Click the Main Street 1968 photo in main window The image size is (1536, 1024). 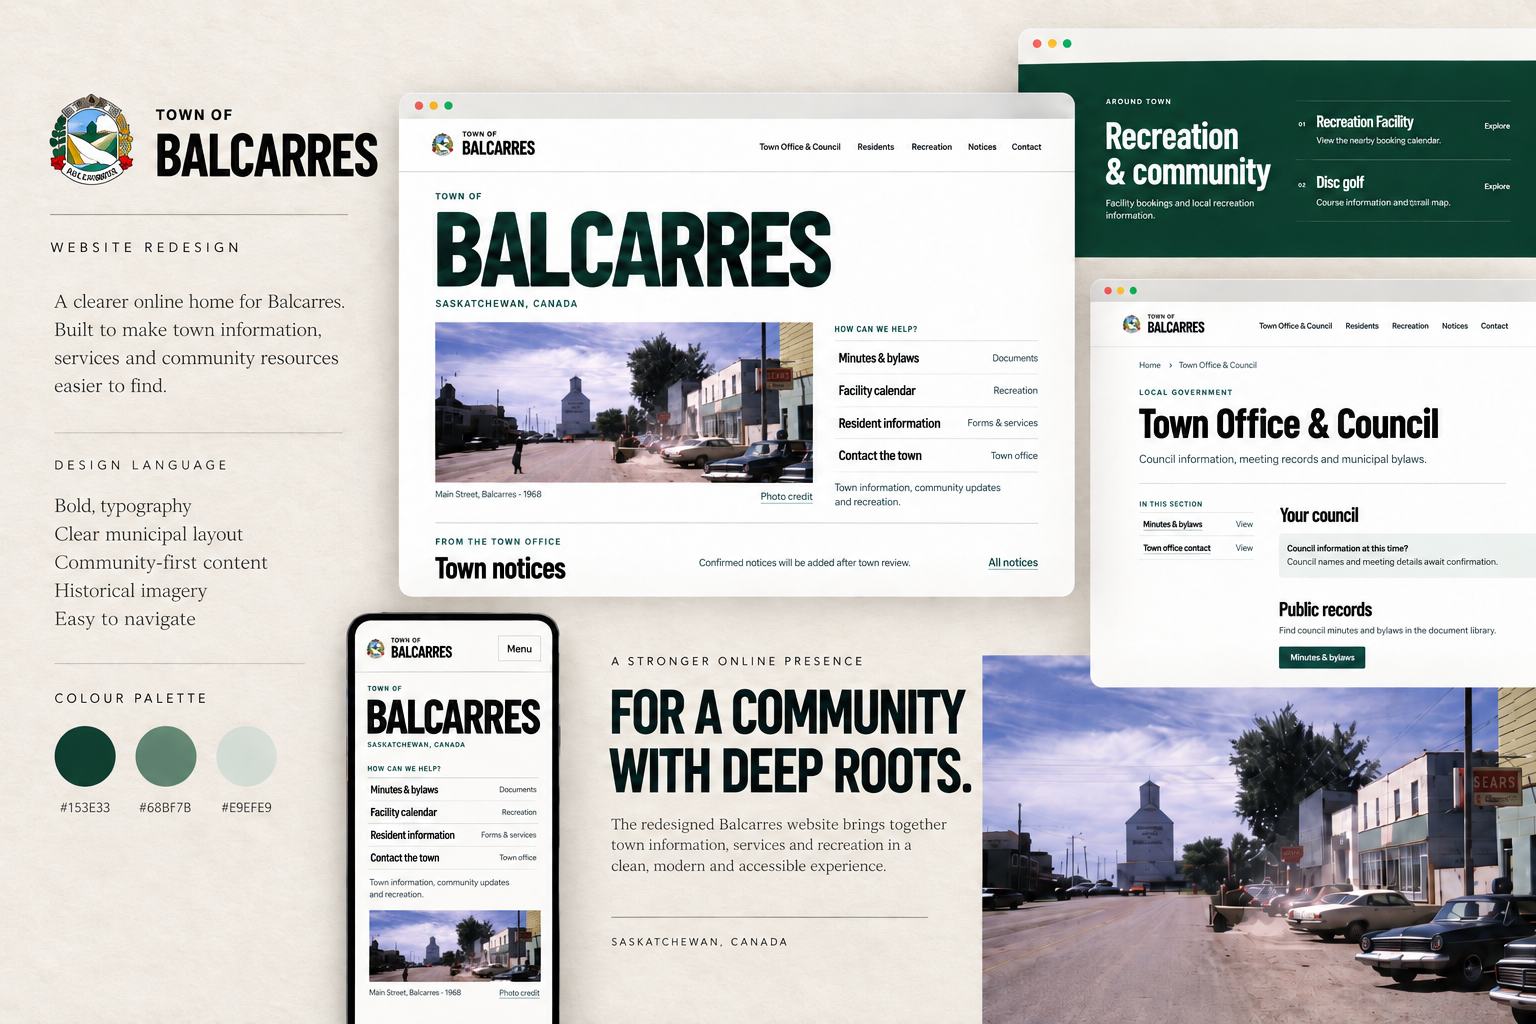624,402
